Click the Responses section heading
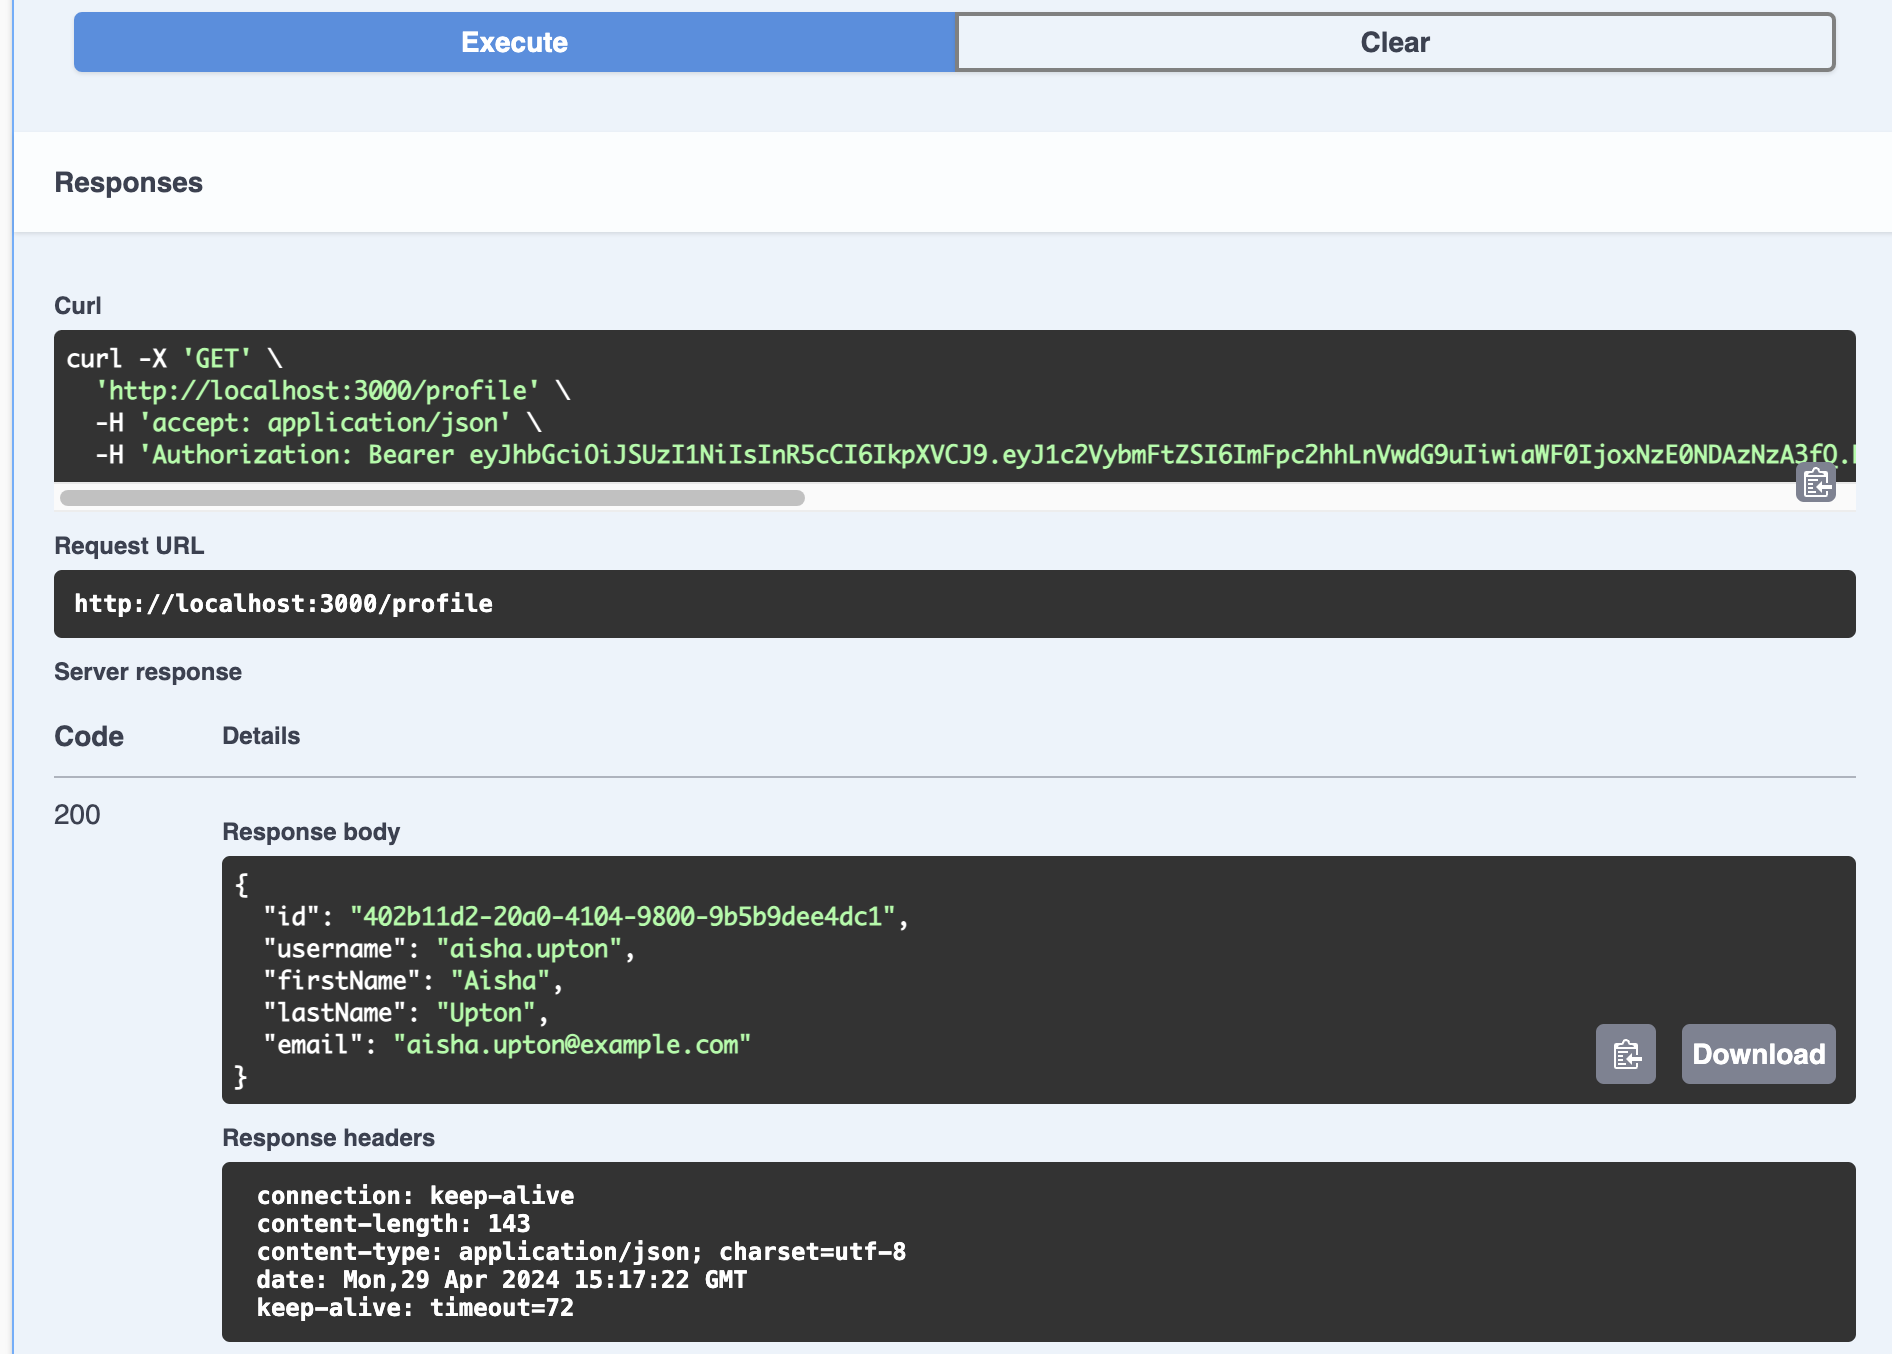This screenshot has width=1892, height=1354. pos(128,183)
